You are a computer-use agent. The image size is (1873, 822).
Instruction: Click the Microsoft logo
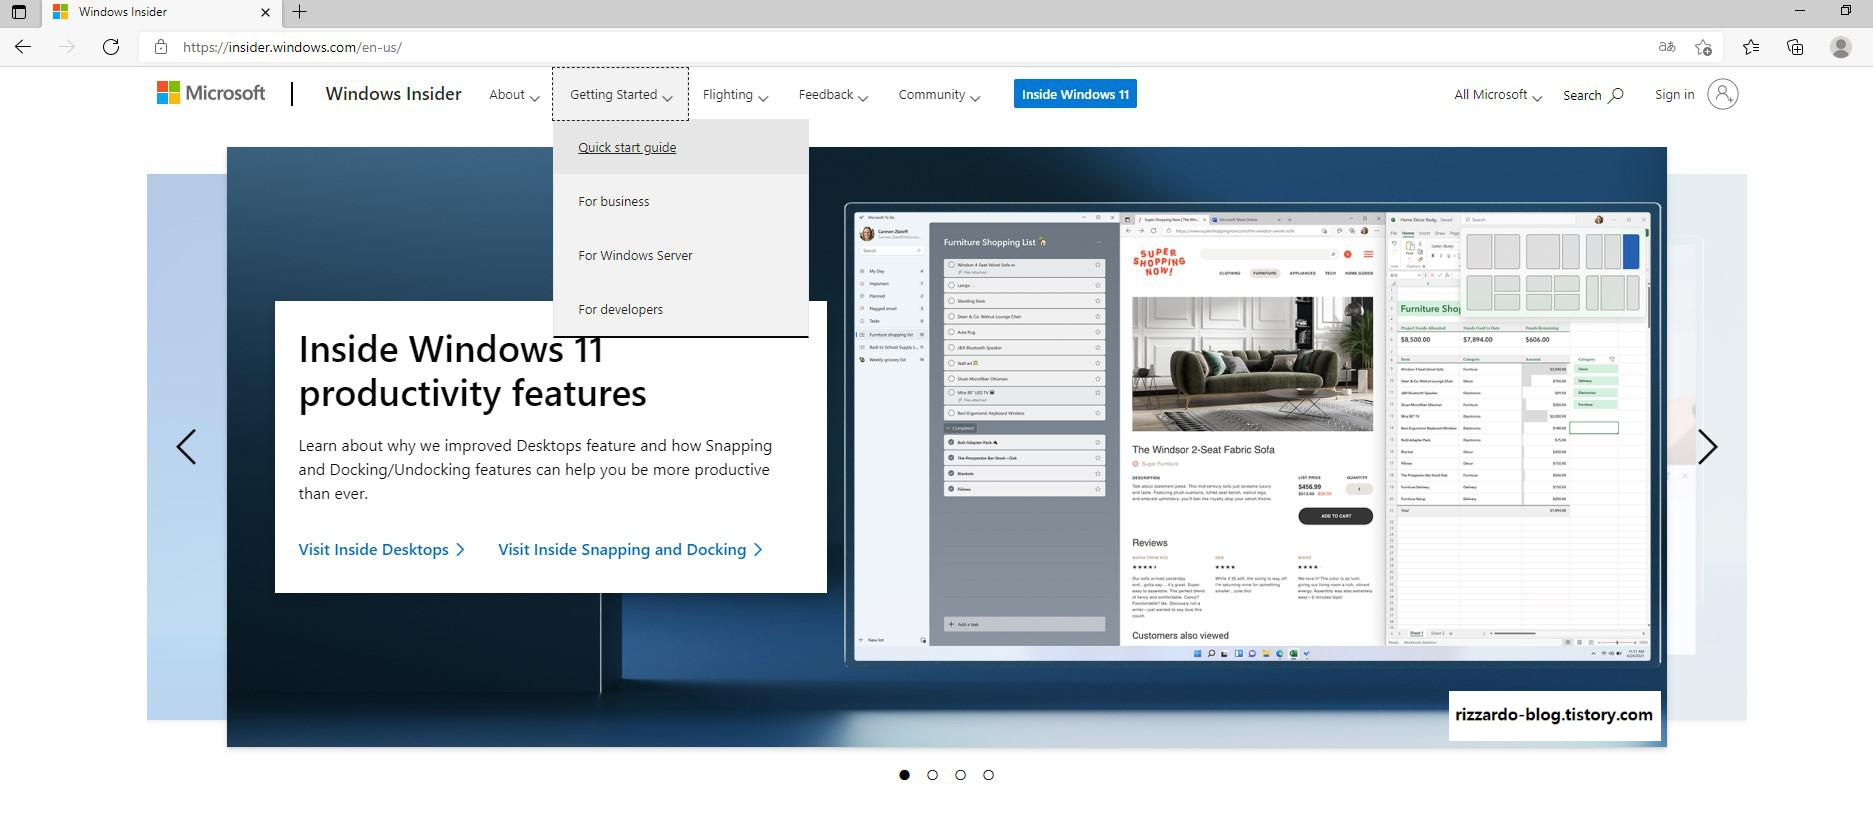point(211,93)
